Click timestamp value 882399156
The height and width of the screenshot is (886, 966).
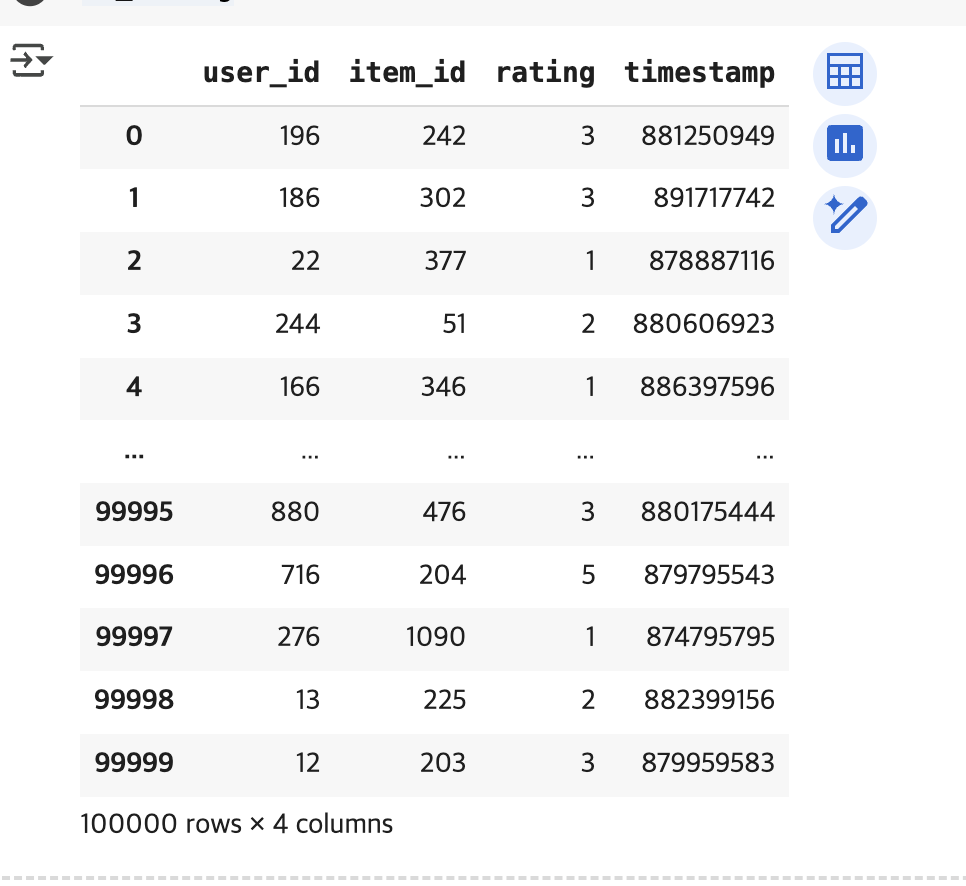708,700
